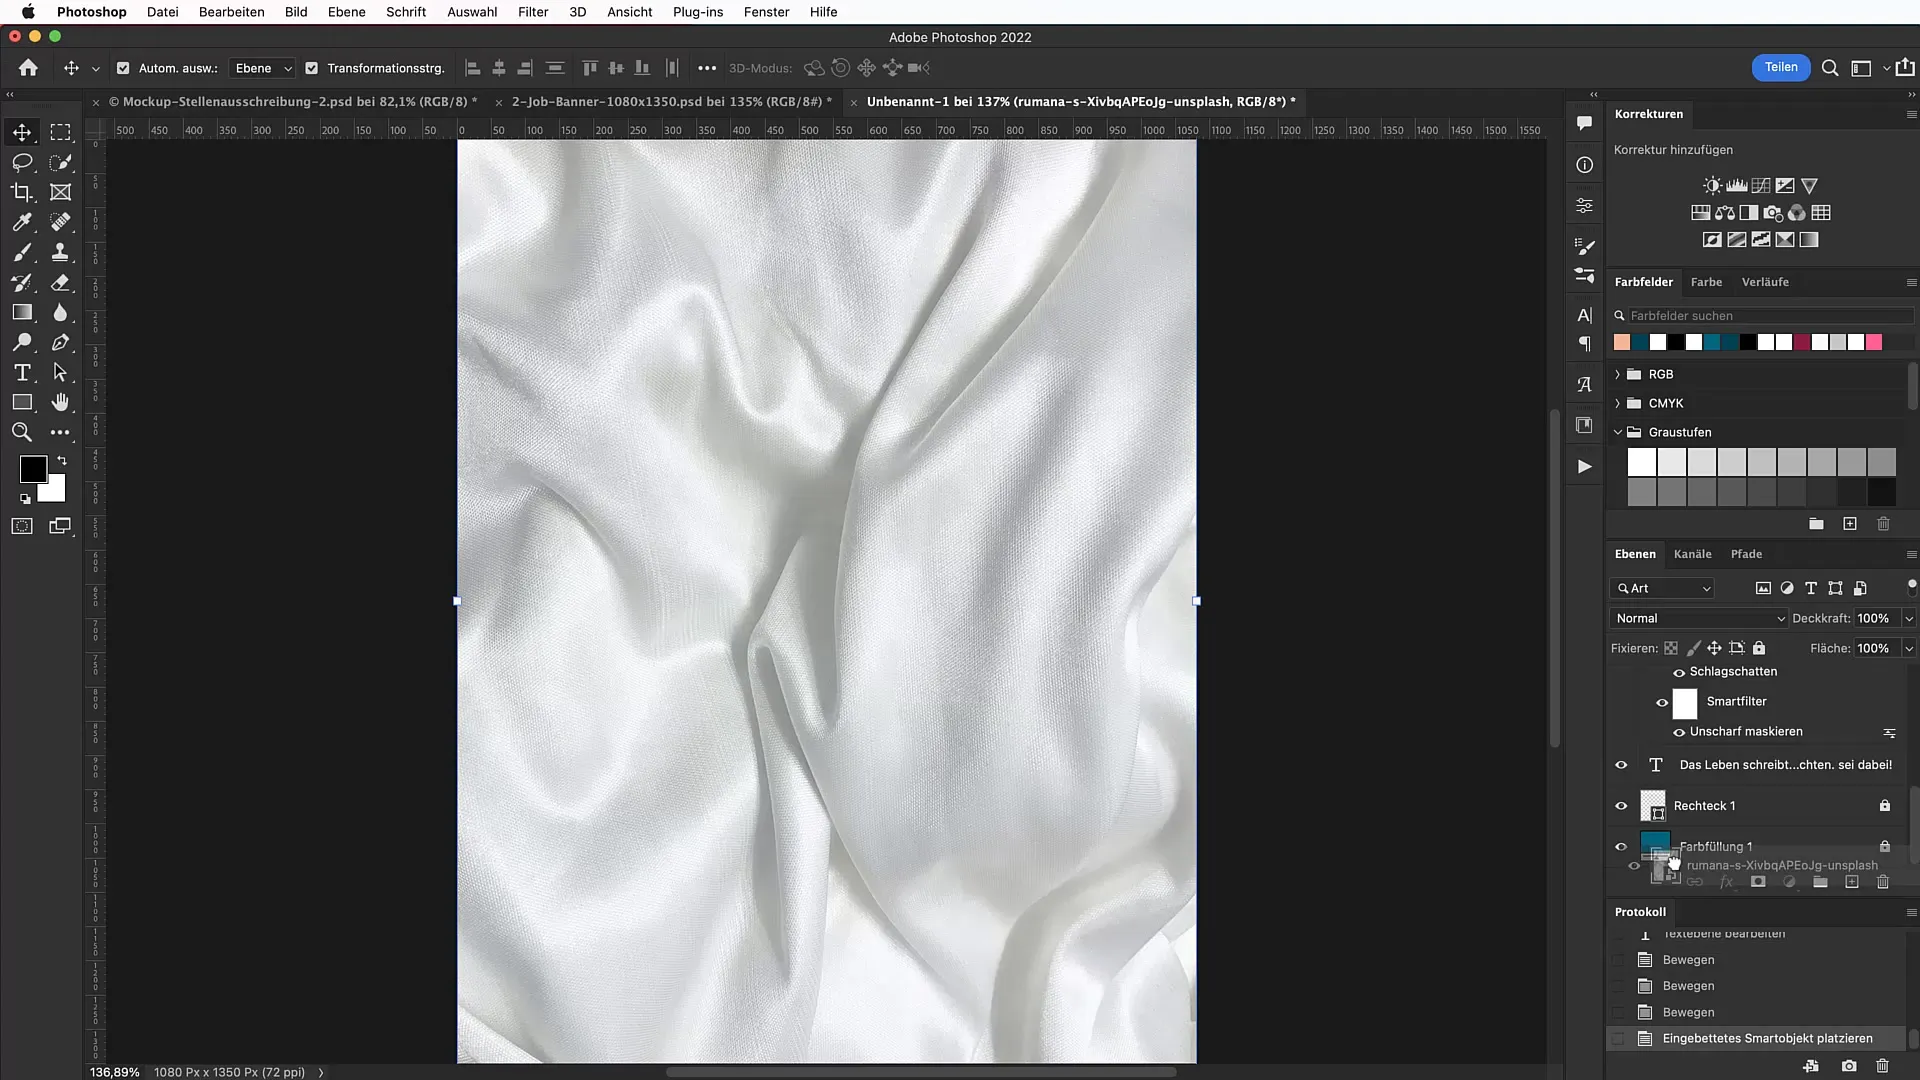Expand the RGB swatch folder

1617,374
